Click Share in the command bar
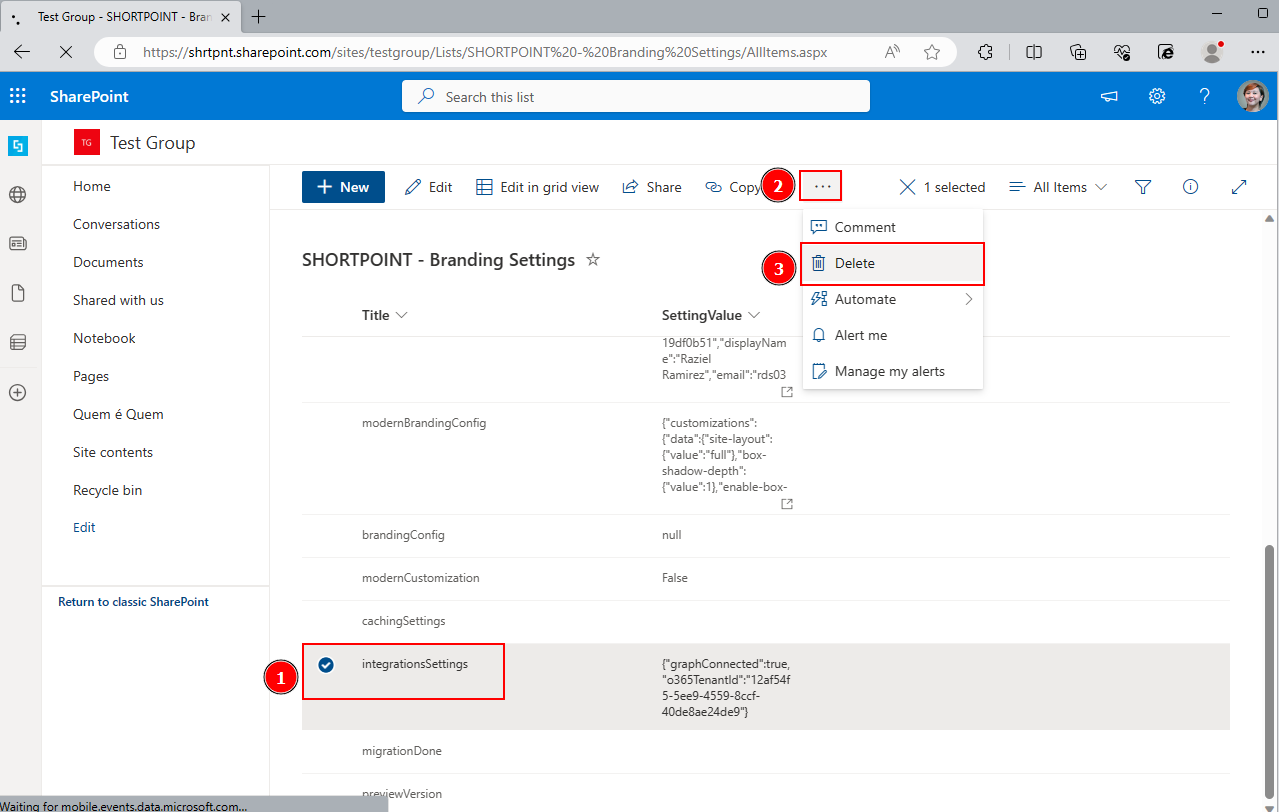Viewport: 1279px width, 812px height. [652, 187]
